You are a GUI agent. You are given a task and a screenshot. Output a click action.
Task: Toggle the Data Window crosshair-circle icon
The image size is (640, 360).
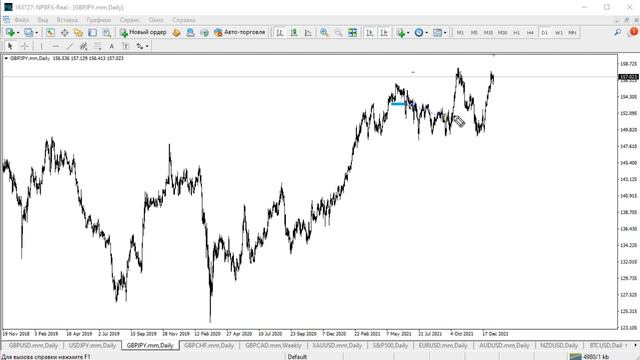click(x=64, y=33)
